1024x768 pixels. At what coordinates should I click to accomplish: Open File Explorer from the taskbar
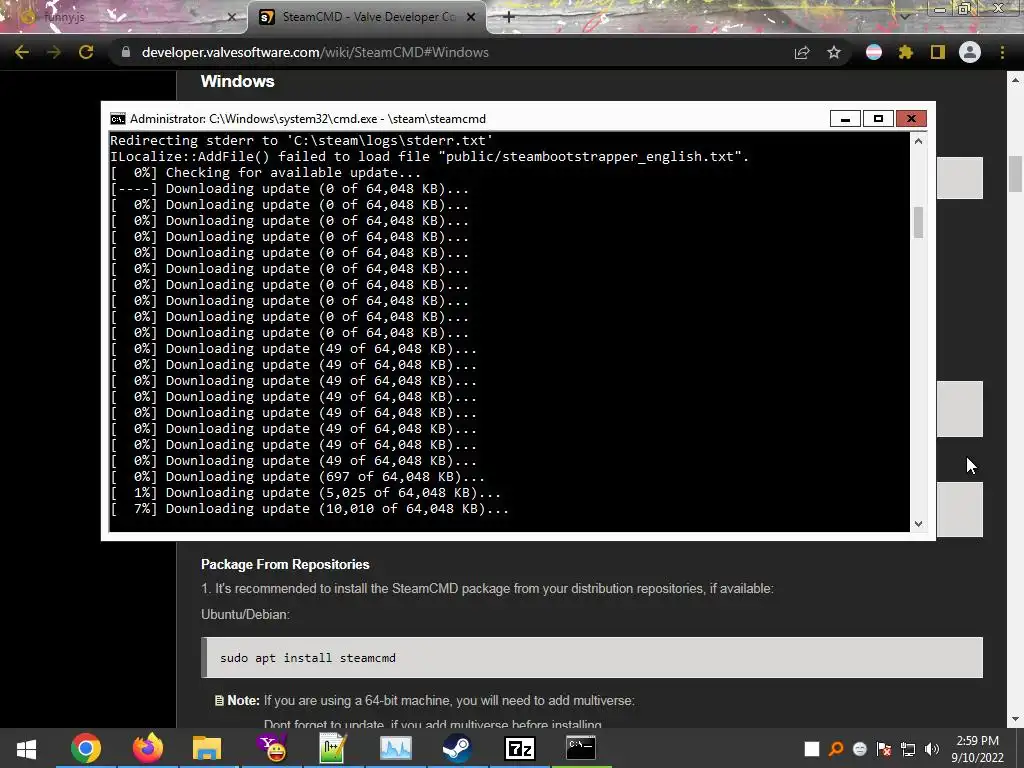tap(207, 748)
